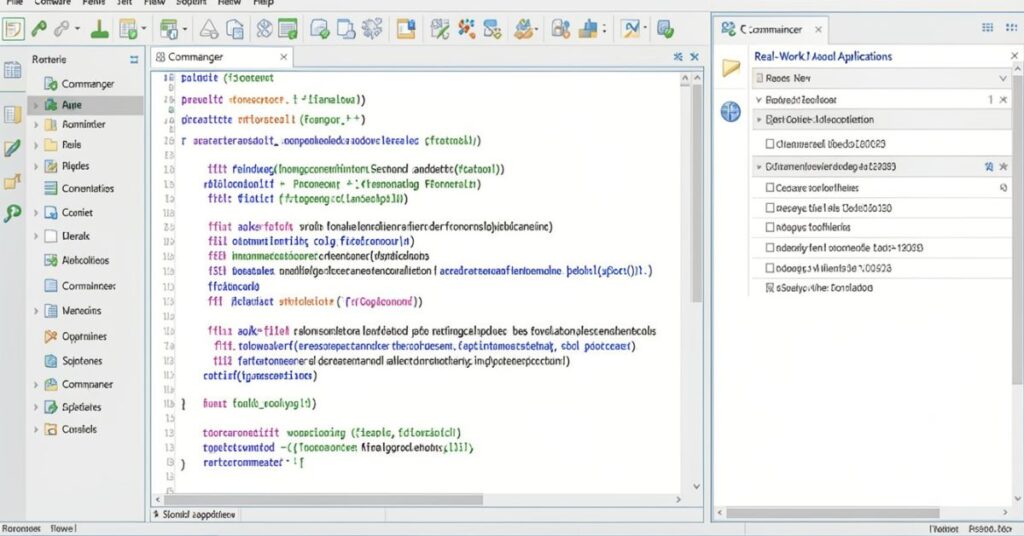
Task: Expand the Aominder folder node
Action: (36, 125)
